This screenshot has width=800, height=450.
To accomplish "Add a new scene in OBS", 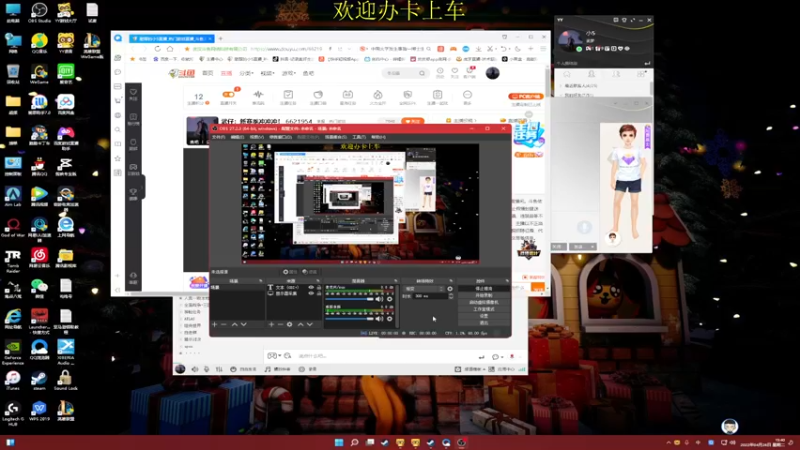I will pyautogui.click(x=214, y=324).
